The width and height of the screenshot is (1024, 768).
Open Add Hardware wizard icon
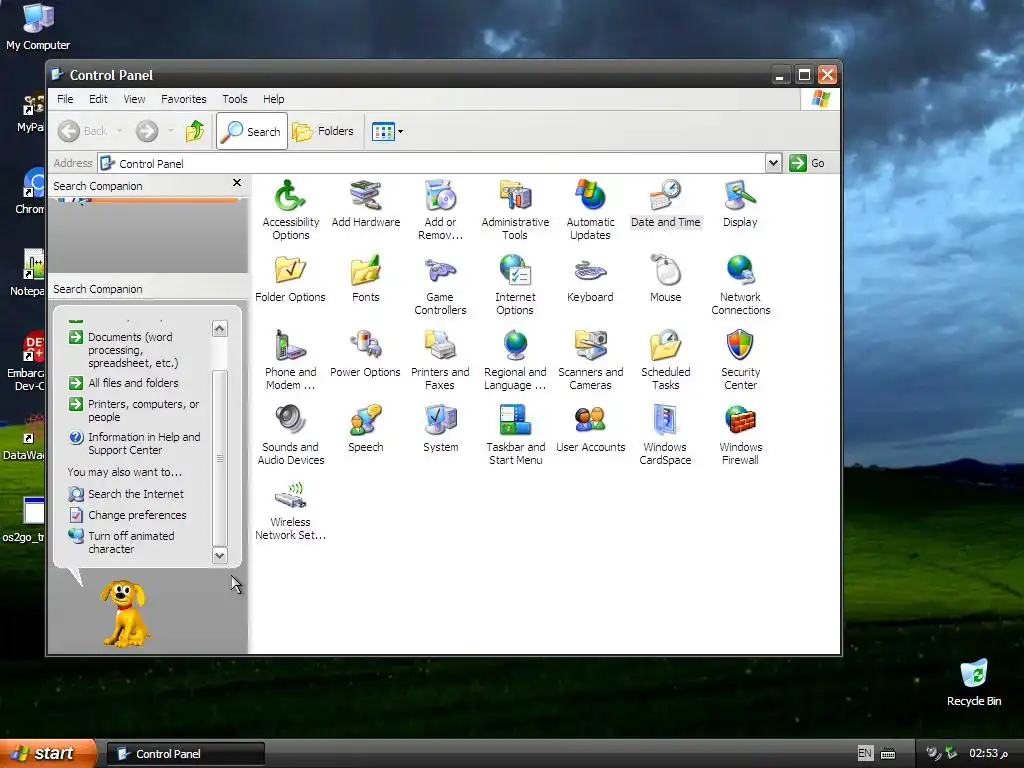click(x=365, y=204)
